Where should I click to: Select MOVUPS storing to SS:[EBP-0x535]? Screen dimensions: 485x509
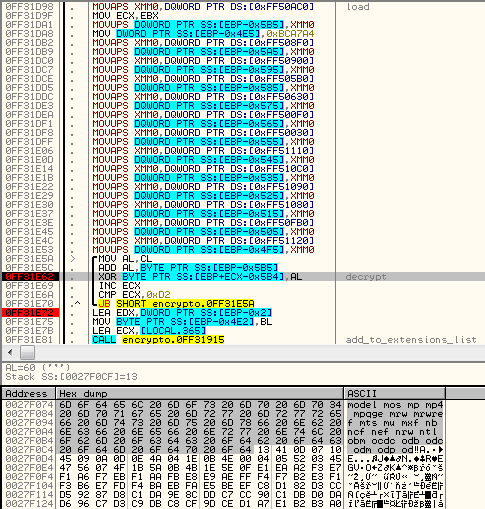203,178
